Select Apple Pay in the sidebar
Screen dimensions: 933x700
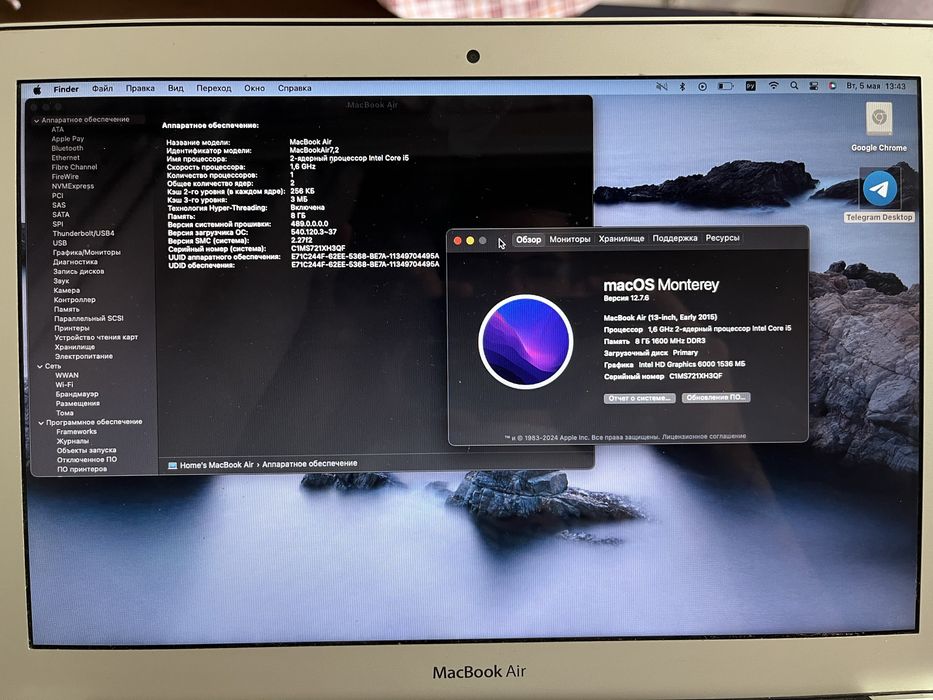67,139
